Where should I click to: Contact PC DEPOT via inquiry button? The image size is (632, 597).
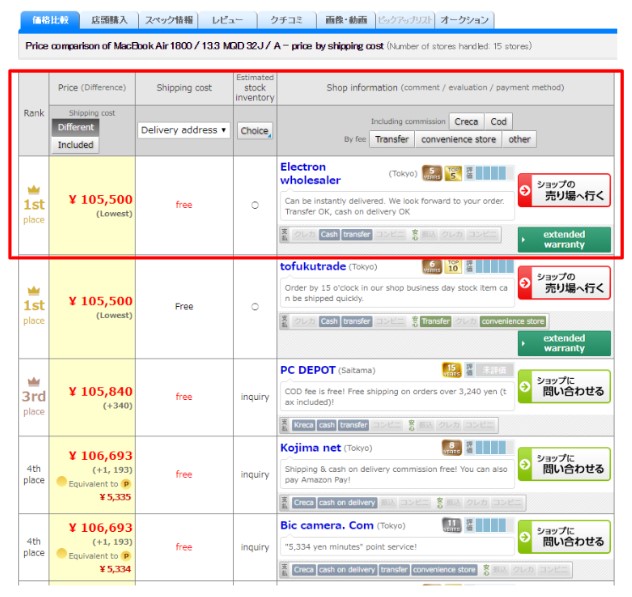point(564,386)
